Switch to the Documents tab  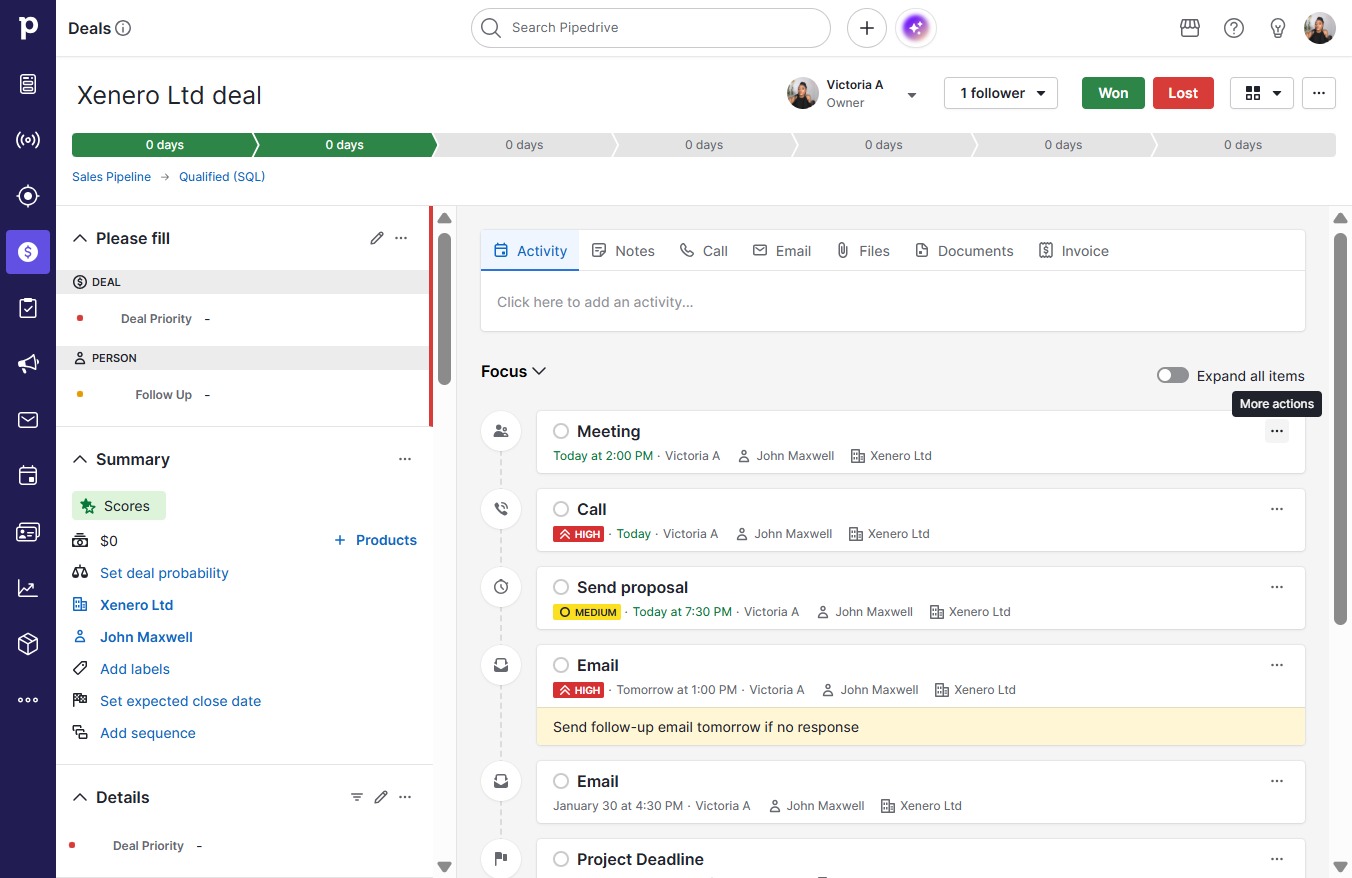coord(964,251)
